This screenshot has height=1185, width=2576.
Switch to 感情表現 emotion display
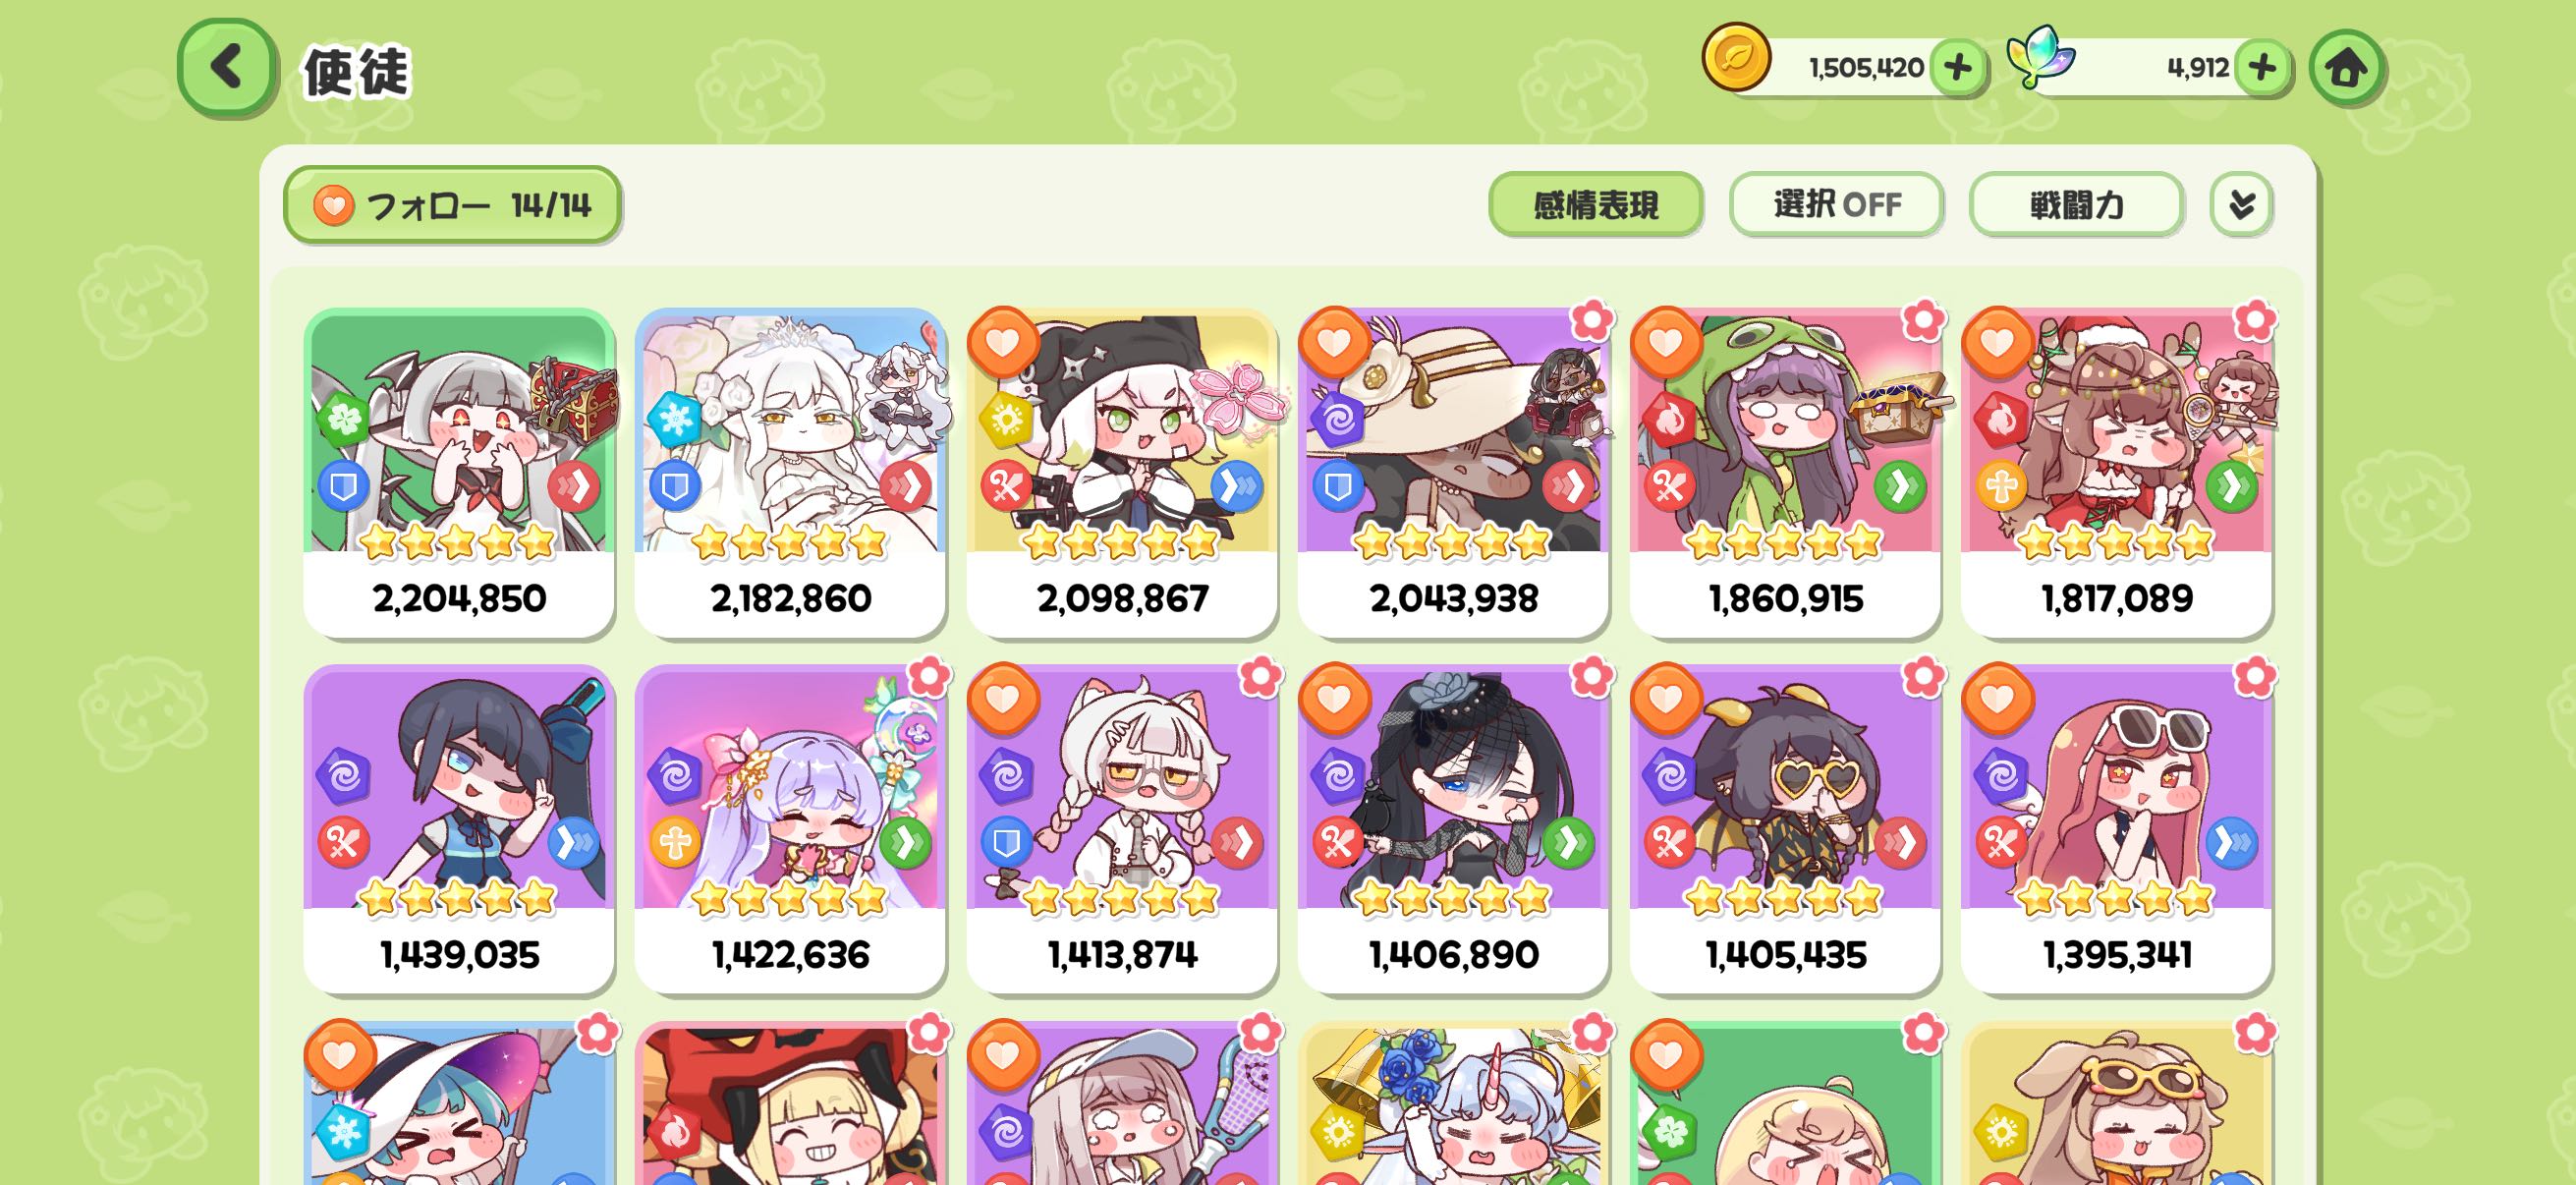[1596, 205]
